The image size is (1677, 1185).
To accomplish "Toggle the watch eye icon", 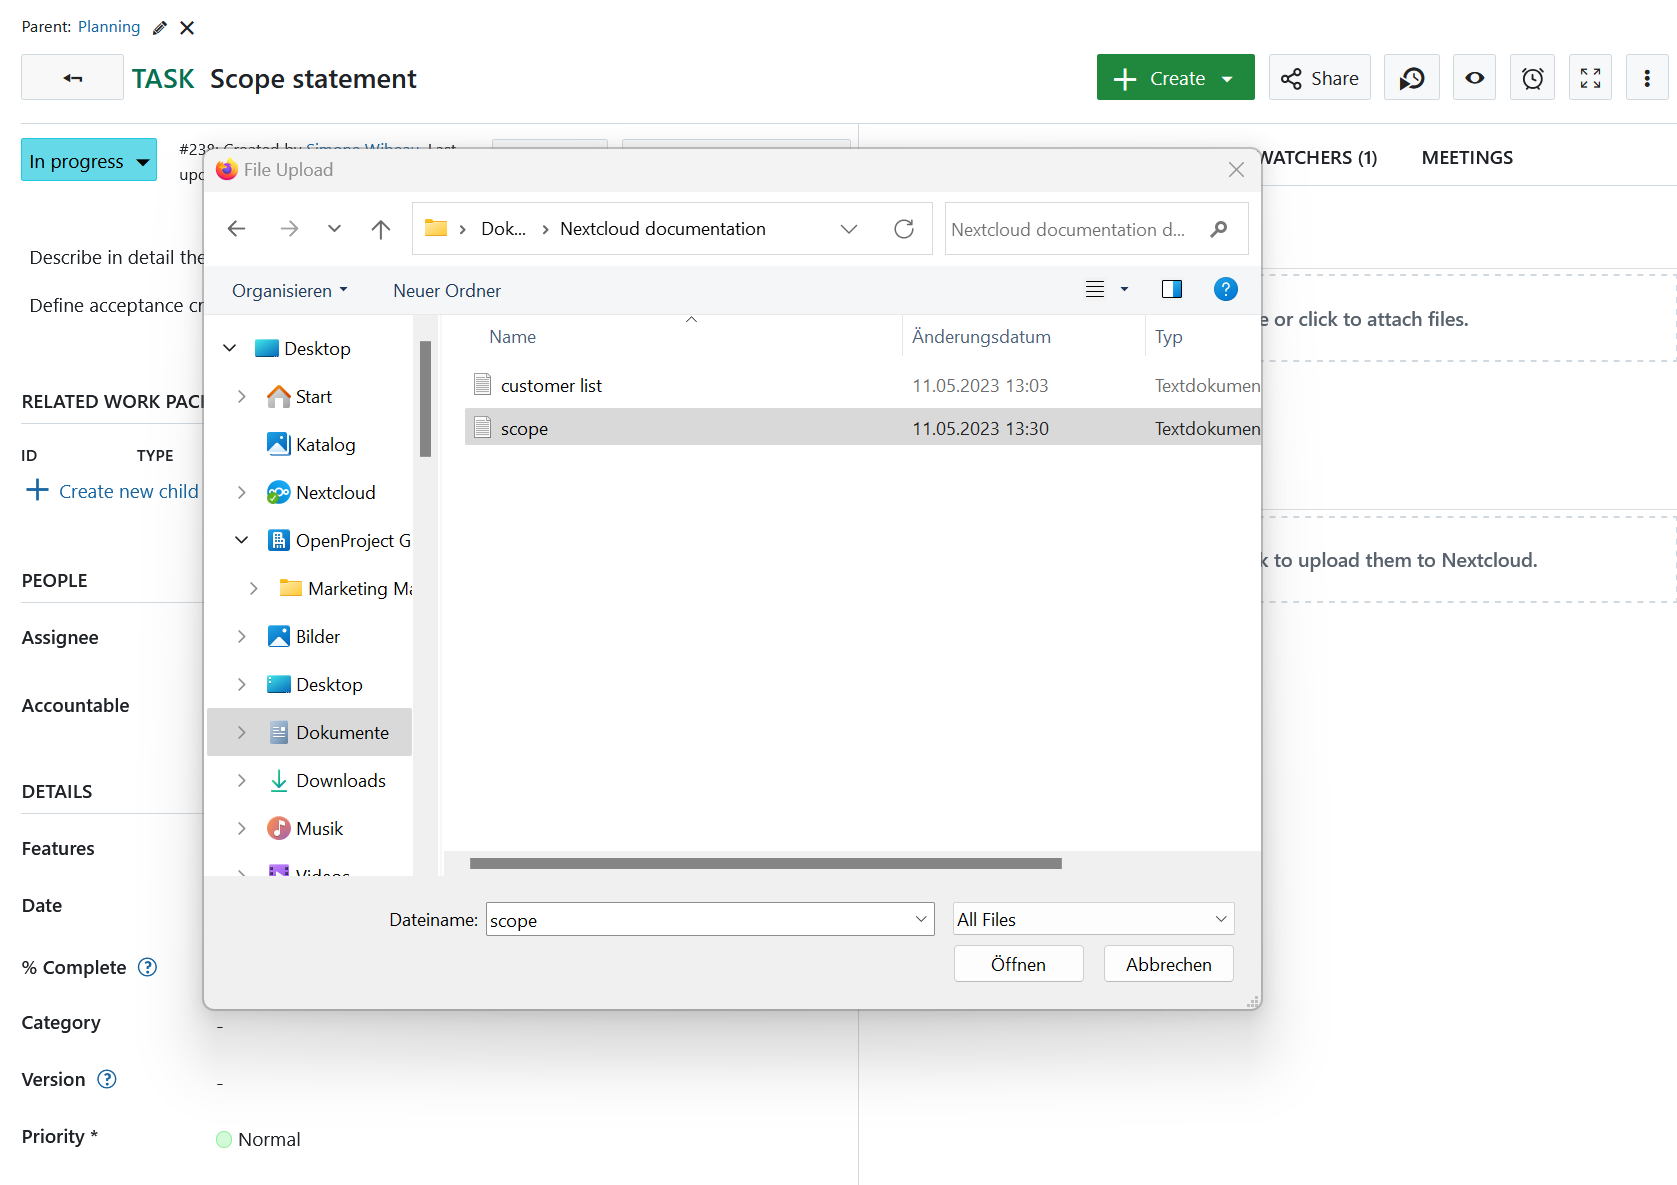I will [x=1474, y=78].
